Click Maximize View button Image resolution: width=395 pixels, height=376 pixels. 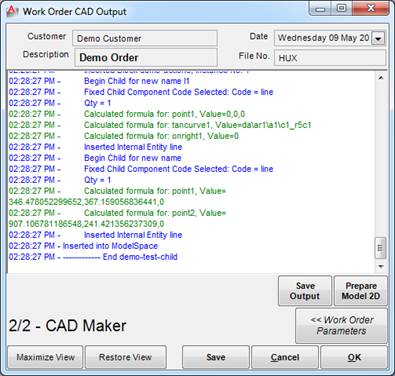coord(45,357)
